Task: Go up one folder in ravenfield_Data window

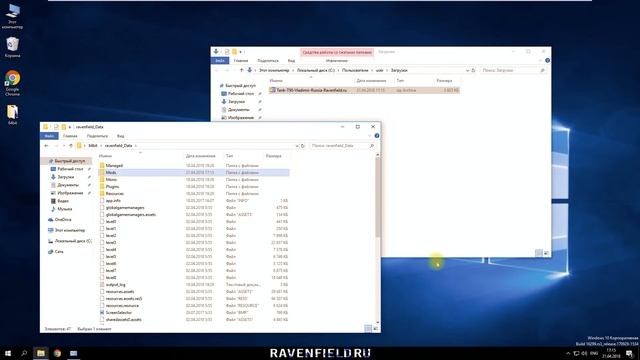Action: pyautogui.click(x=71, y=146)
